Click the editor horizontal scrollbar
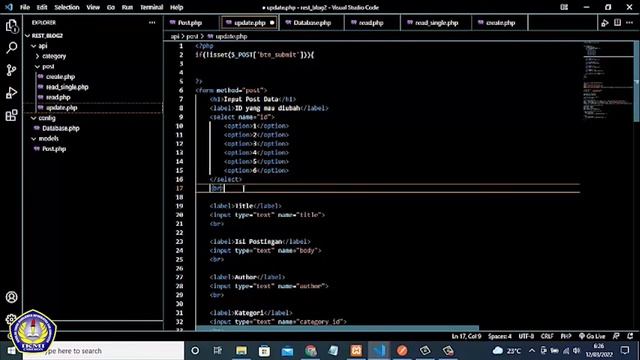The height and width of the screenshot is (360, 640). point(337,328)
